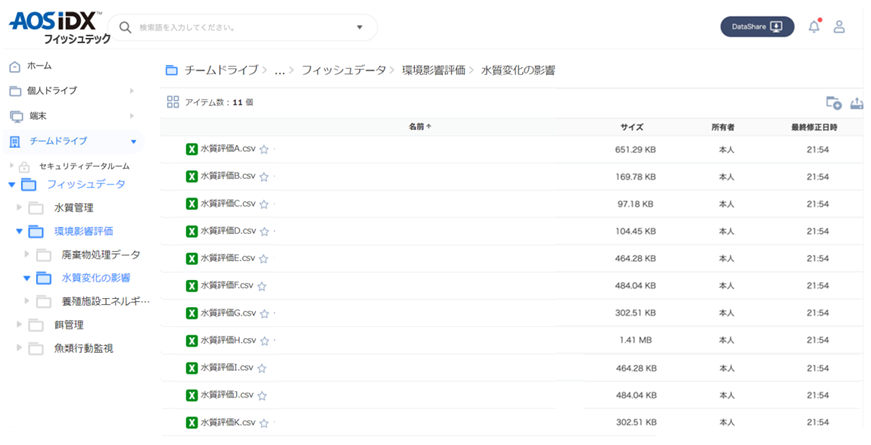This screenshot has width=871, height=445.
Task: Navigate to フィッシュデータ breadcrumb
Action: coord(343,70)
